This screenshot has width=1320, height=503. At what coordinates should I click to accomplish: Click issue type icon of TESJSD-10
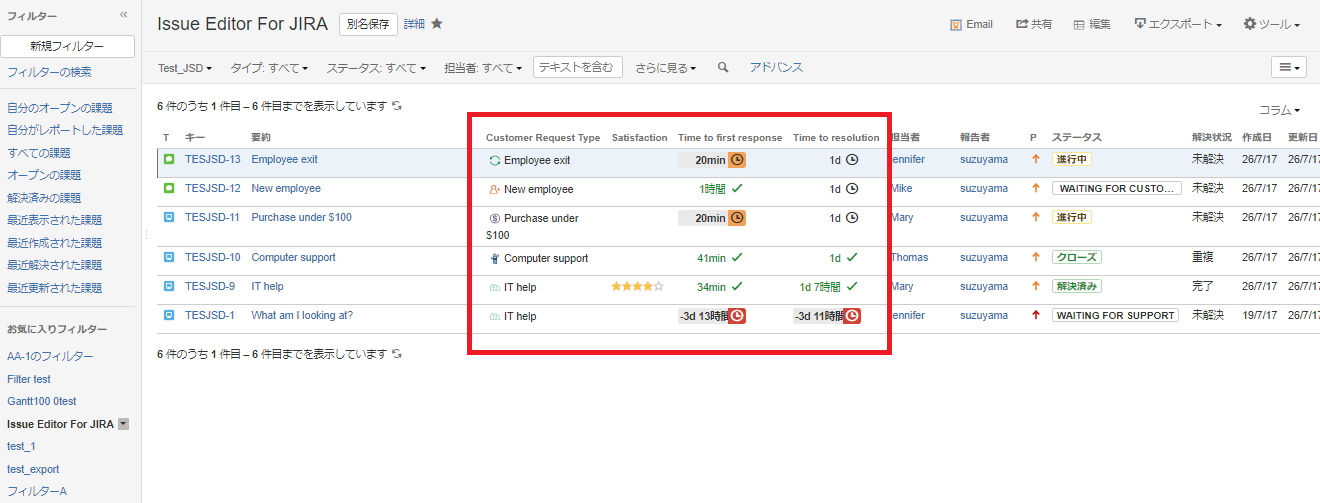pyautogui.click(x=169, y=257)
